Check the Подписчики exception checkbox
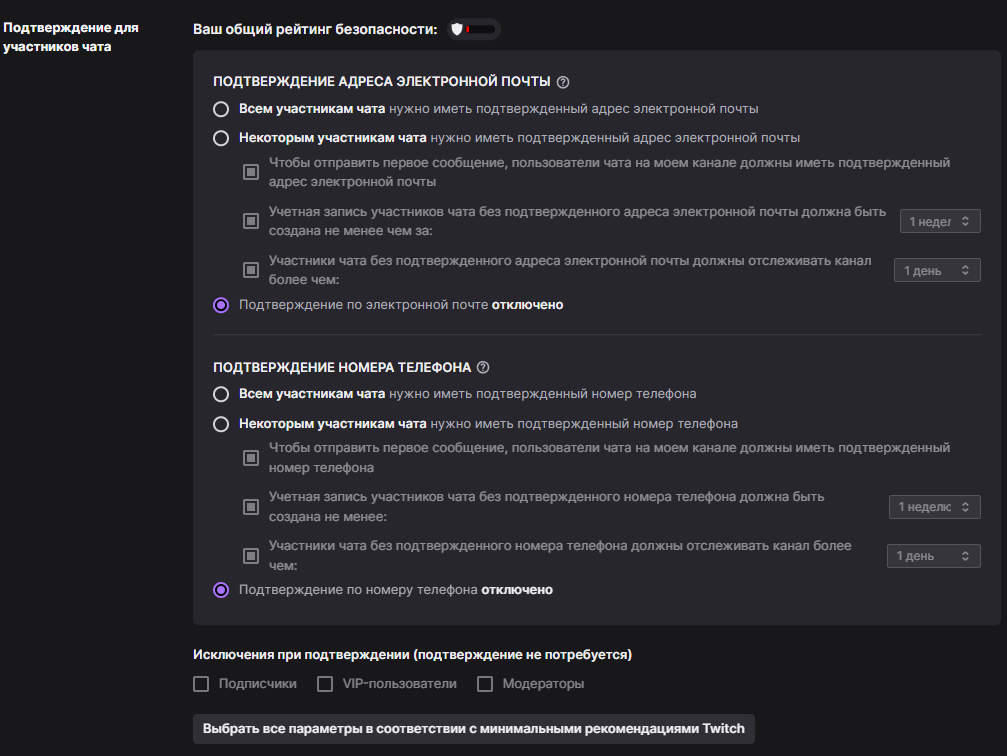Viewport: 1007px width, 756px height. click(201, 684)
